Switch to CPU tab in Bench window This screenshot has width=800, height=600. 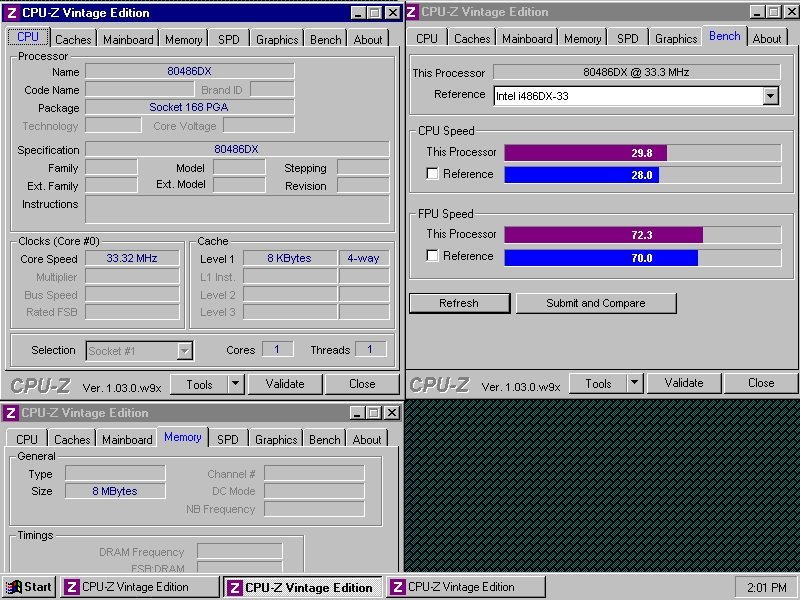[x=427, y=38]
